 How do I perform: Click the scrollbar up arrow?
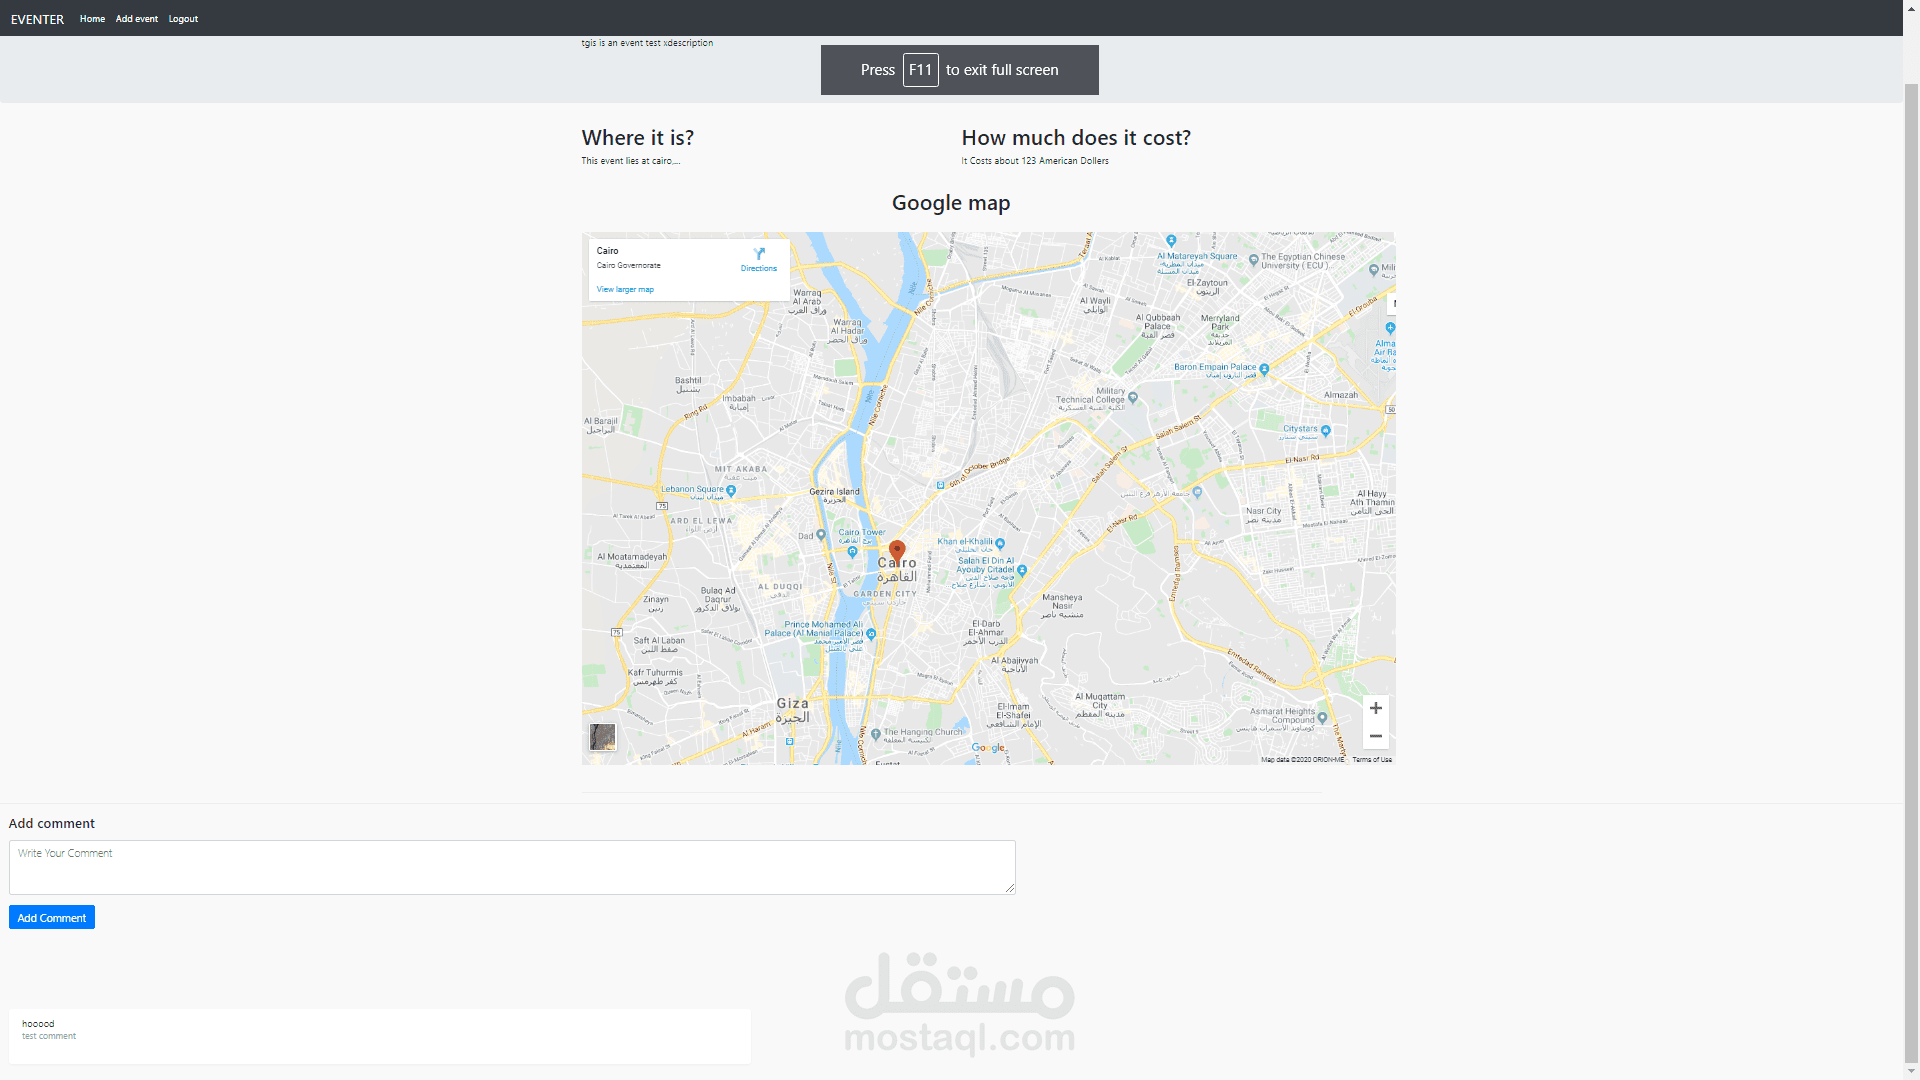pos(1911,8)
